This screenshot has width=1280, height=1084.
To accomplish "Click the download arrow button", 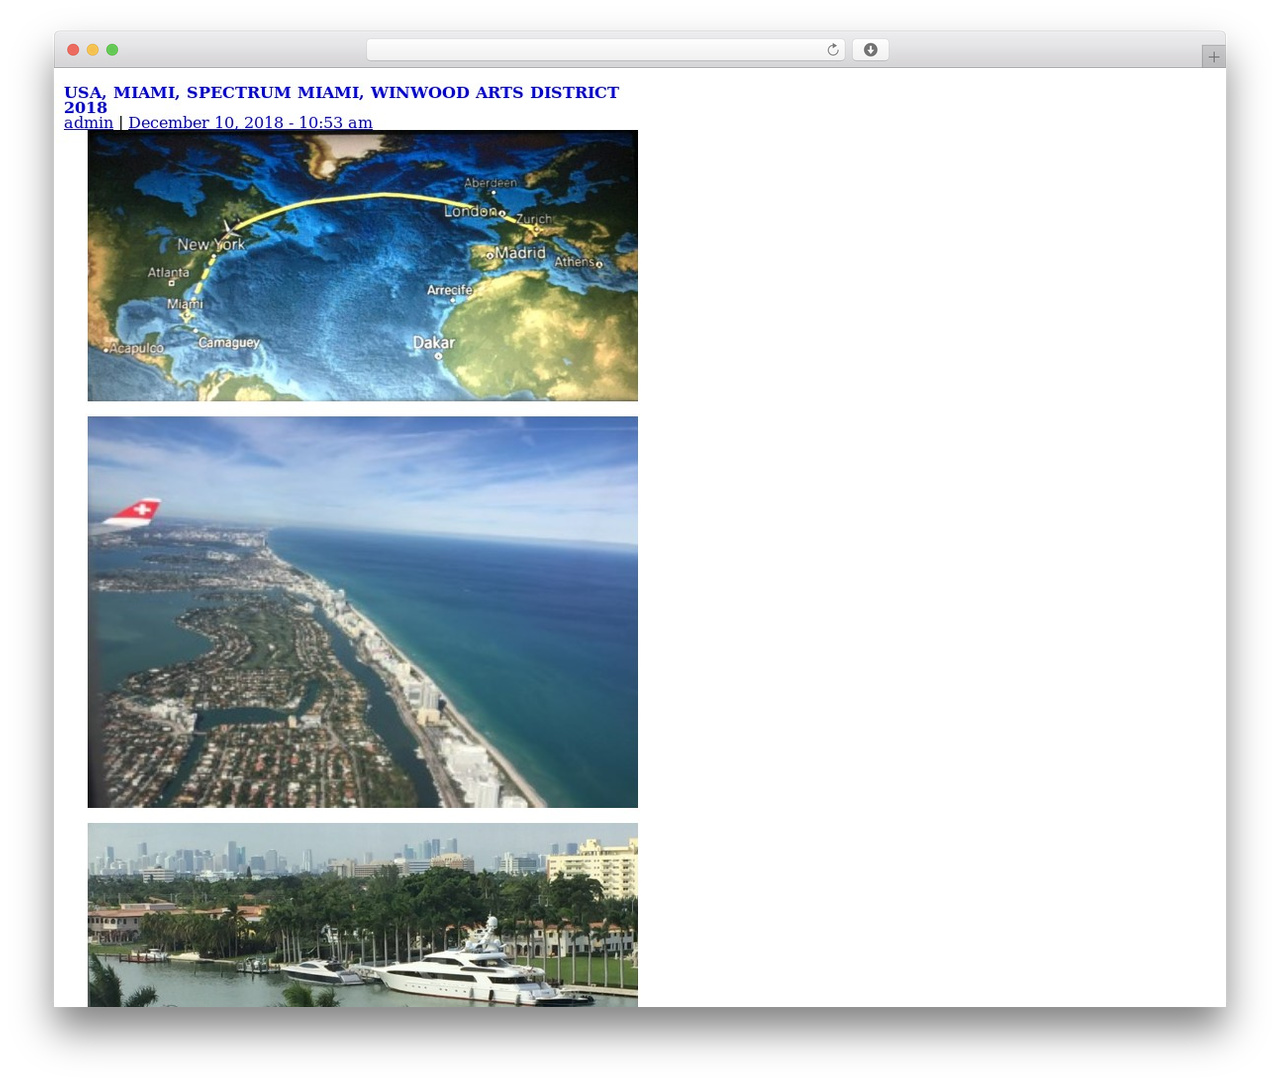I will coord(870,50).
